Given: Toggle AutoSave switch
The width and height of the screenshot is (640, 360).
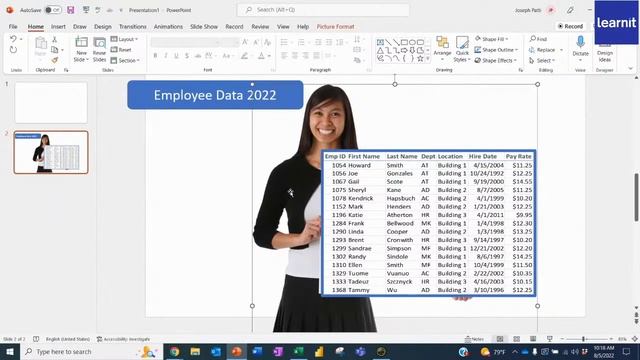Looking at the screenshot, I should point(53,10).
